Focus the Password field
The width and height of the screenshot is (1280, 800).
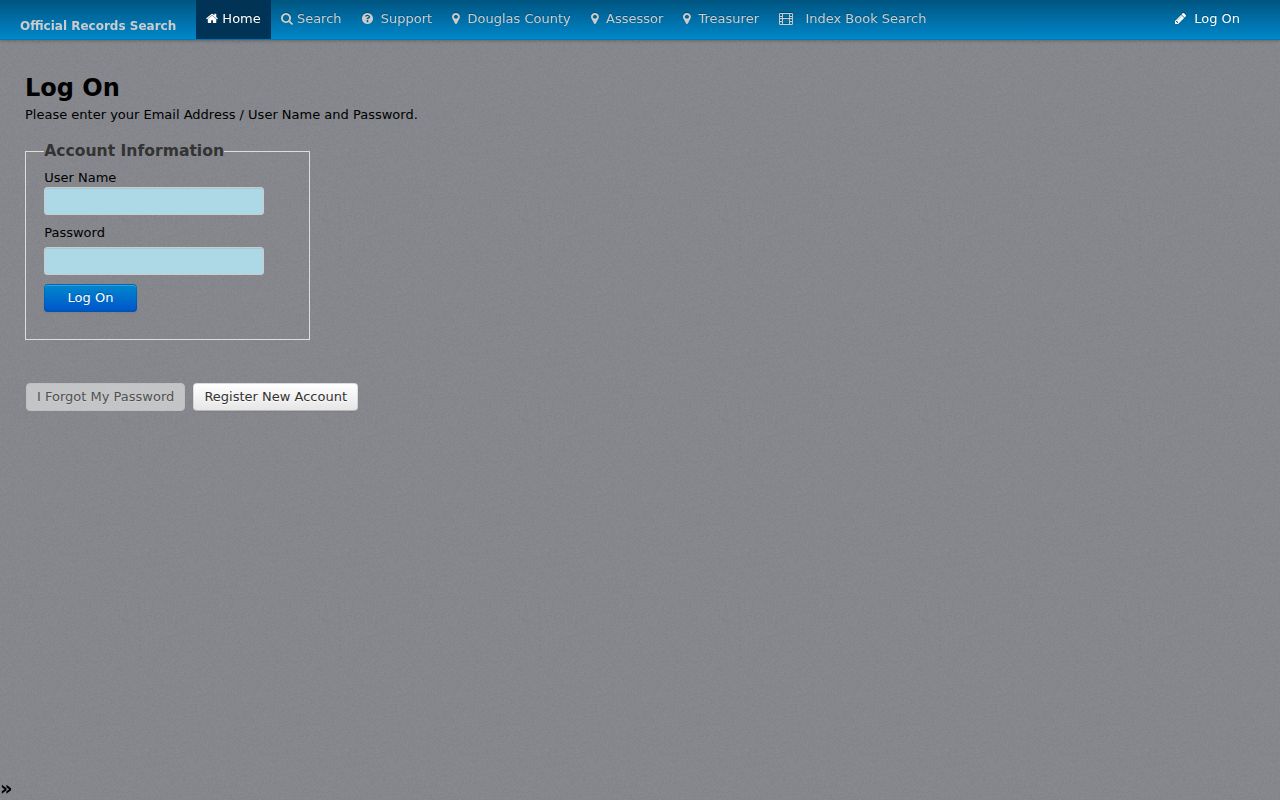coord(154,261)
